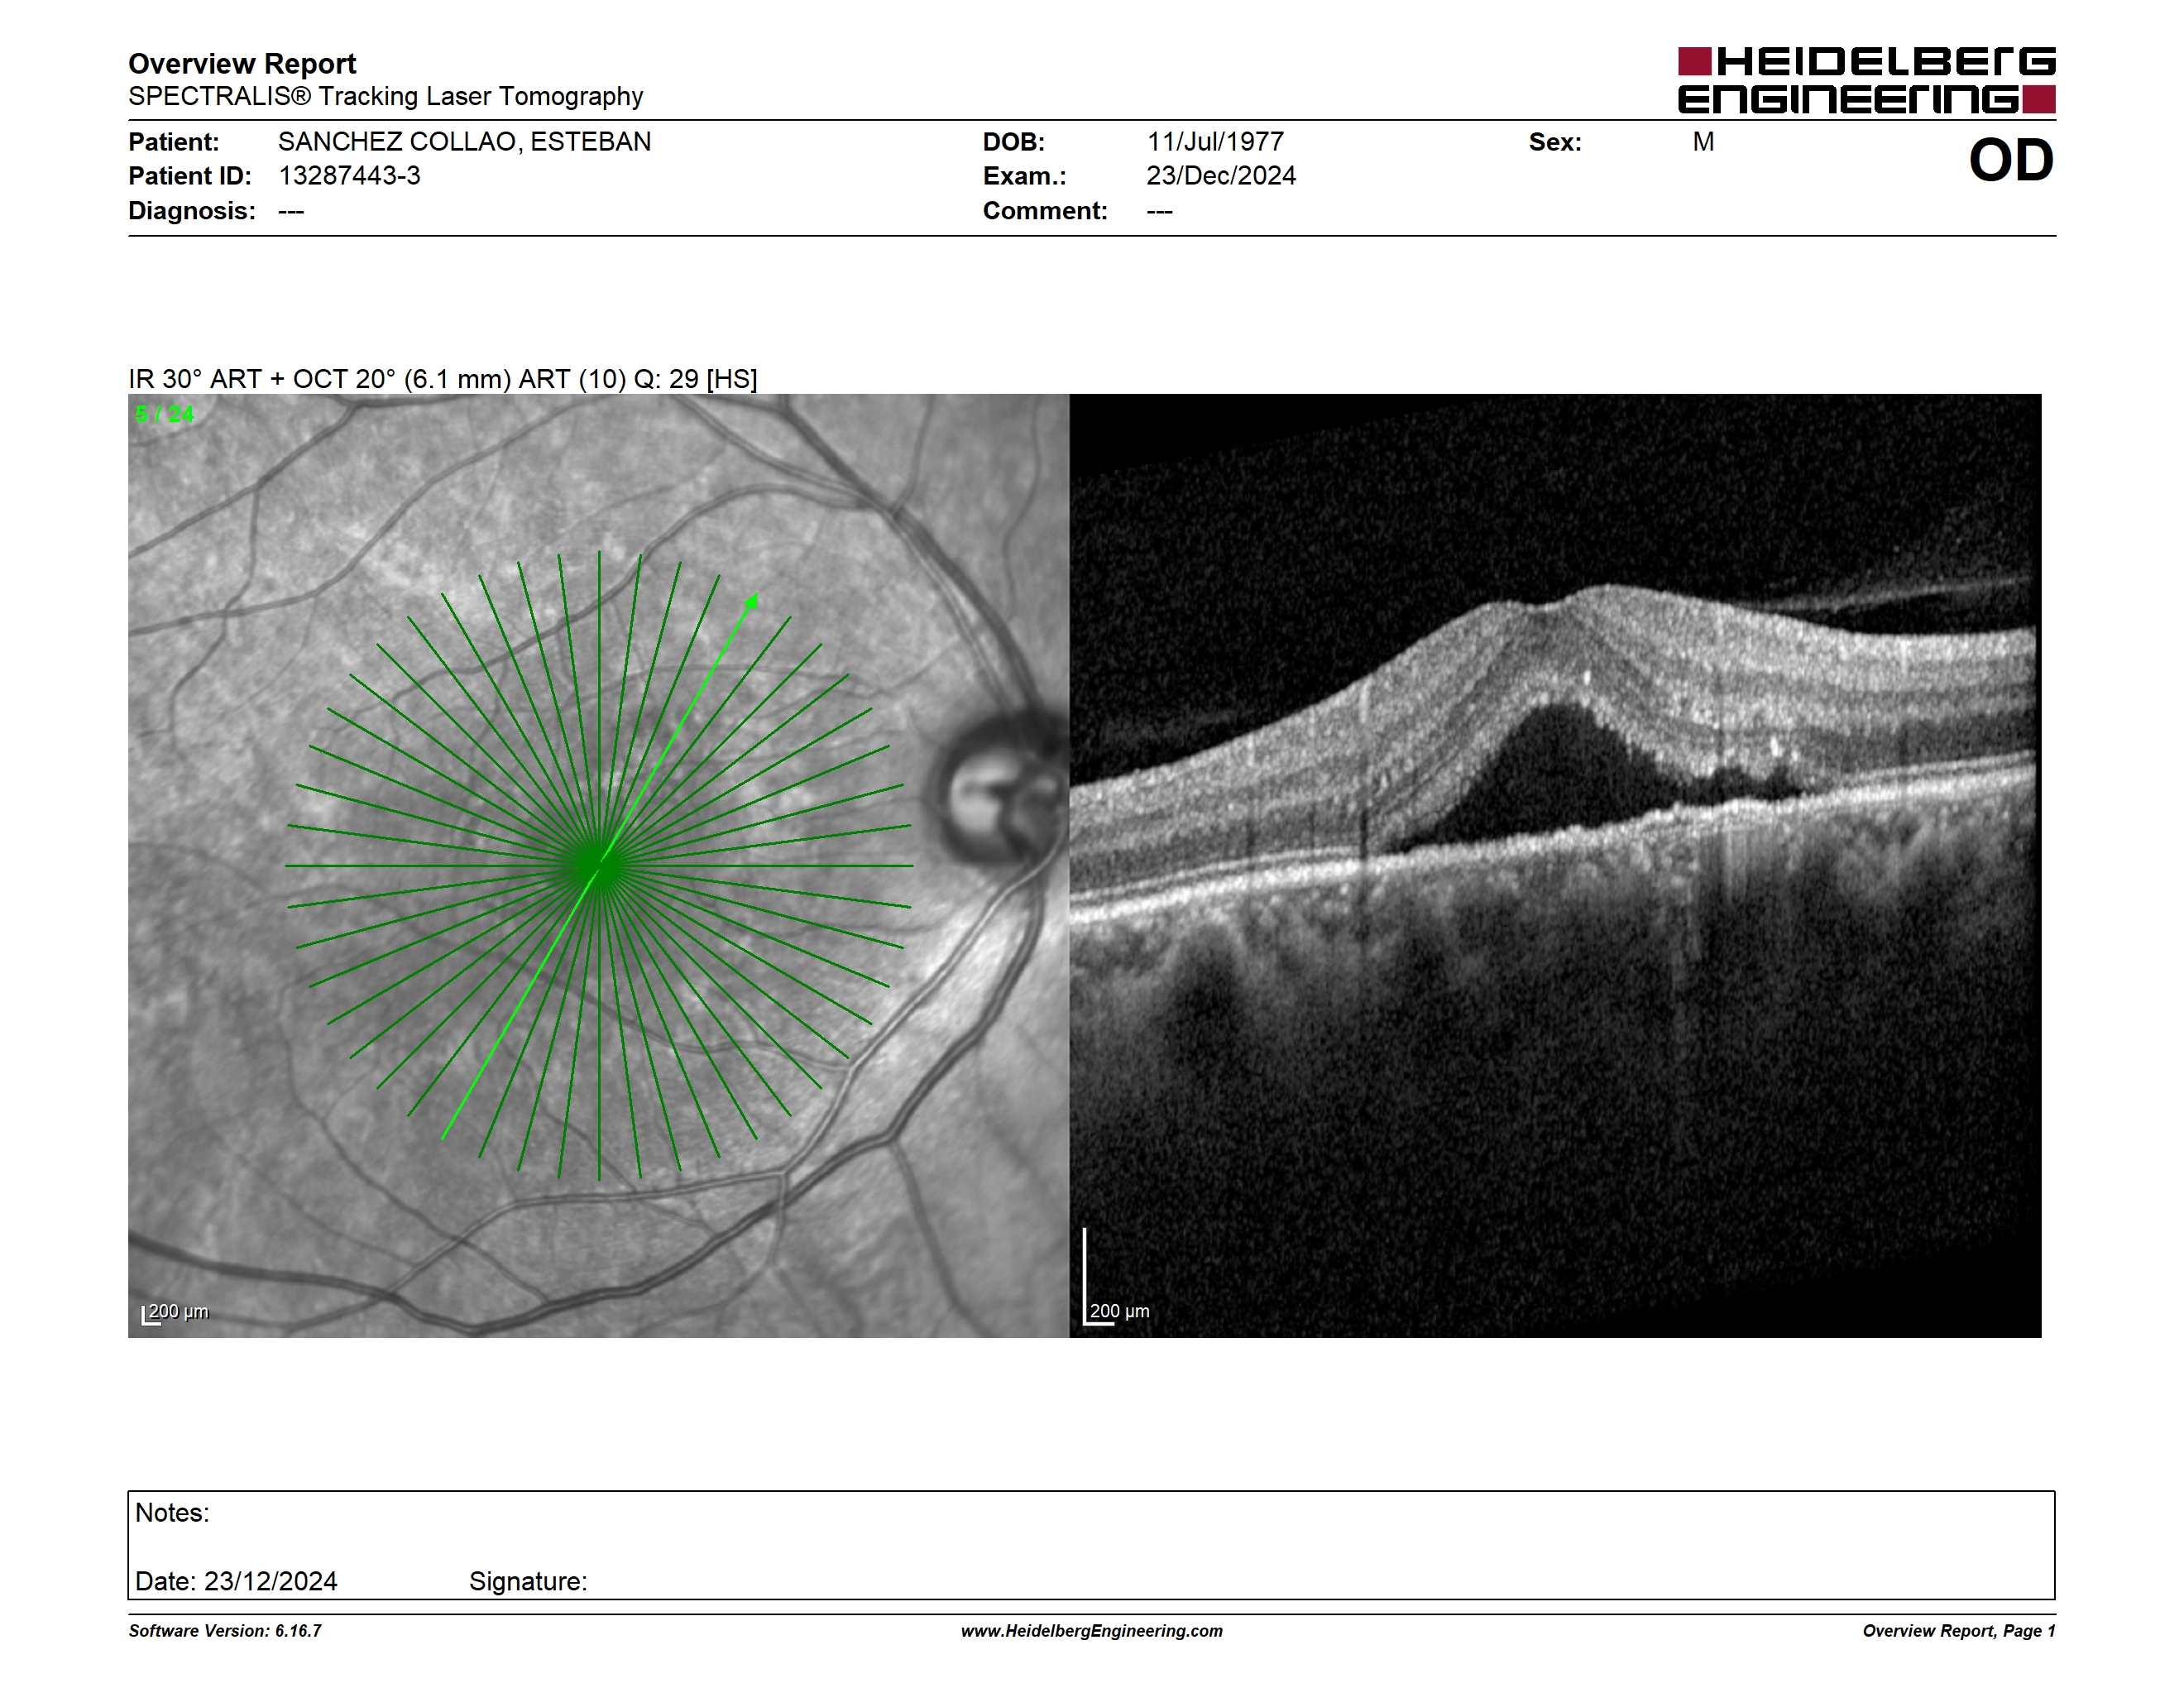This screenshot has height=1688, width=2184.
Task: Click the IR fundus image
Action: pos(599,866)
